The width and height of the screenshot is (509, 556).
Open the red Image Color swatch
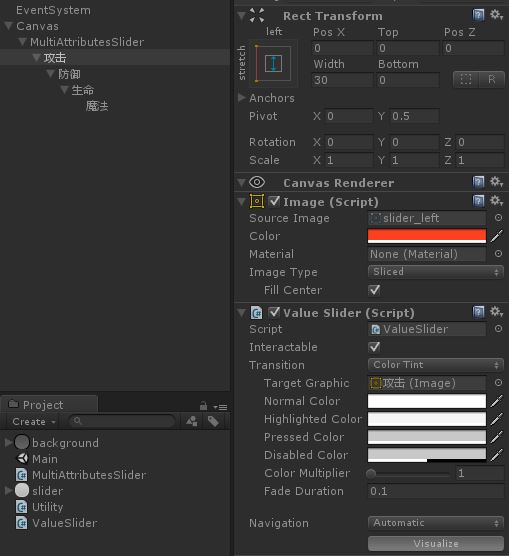coord(427,236)
